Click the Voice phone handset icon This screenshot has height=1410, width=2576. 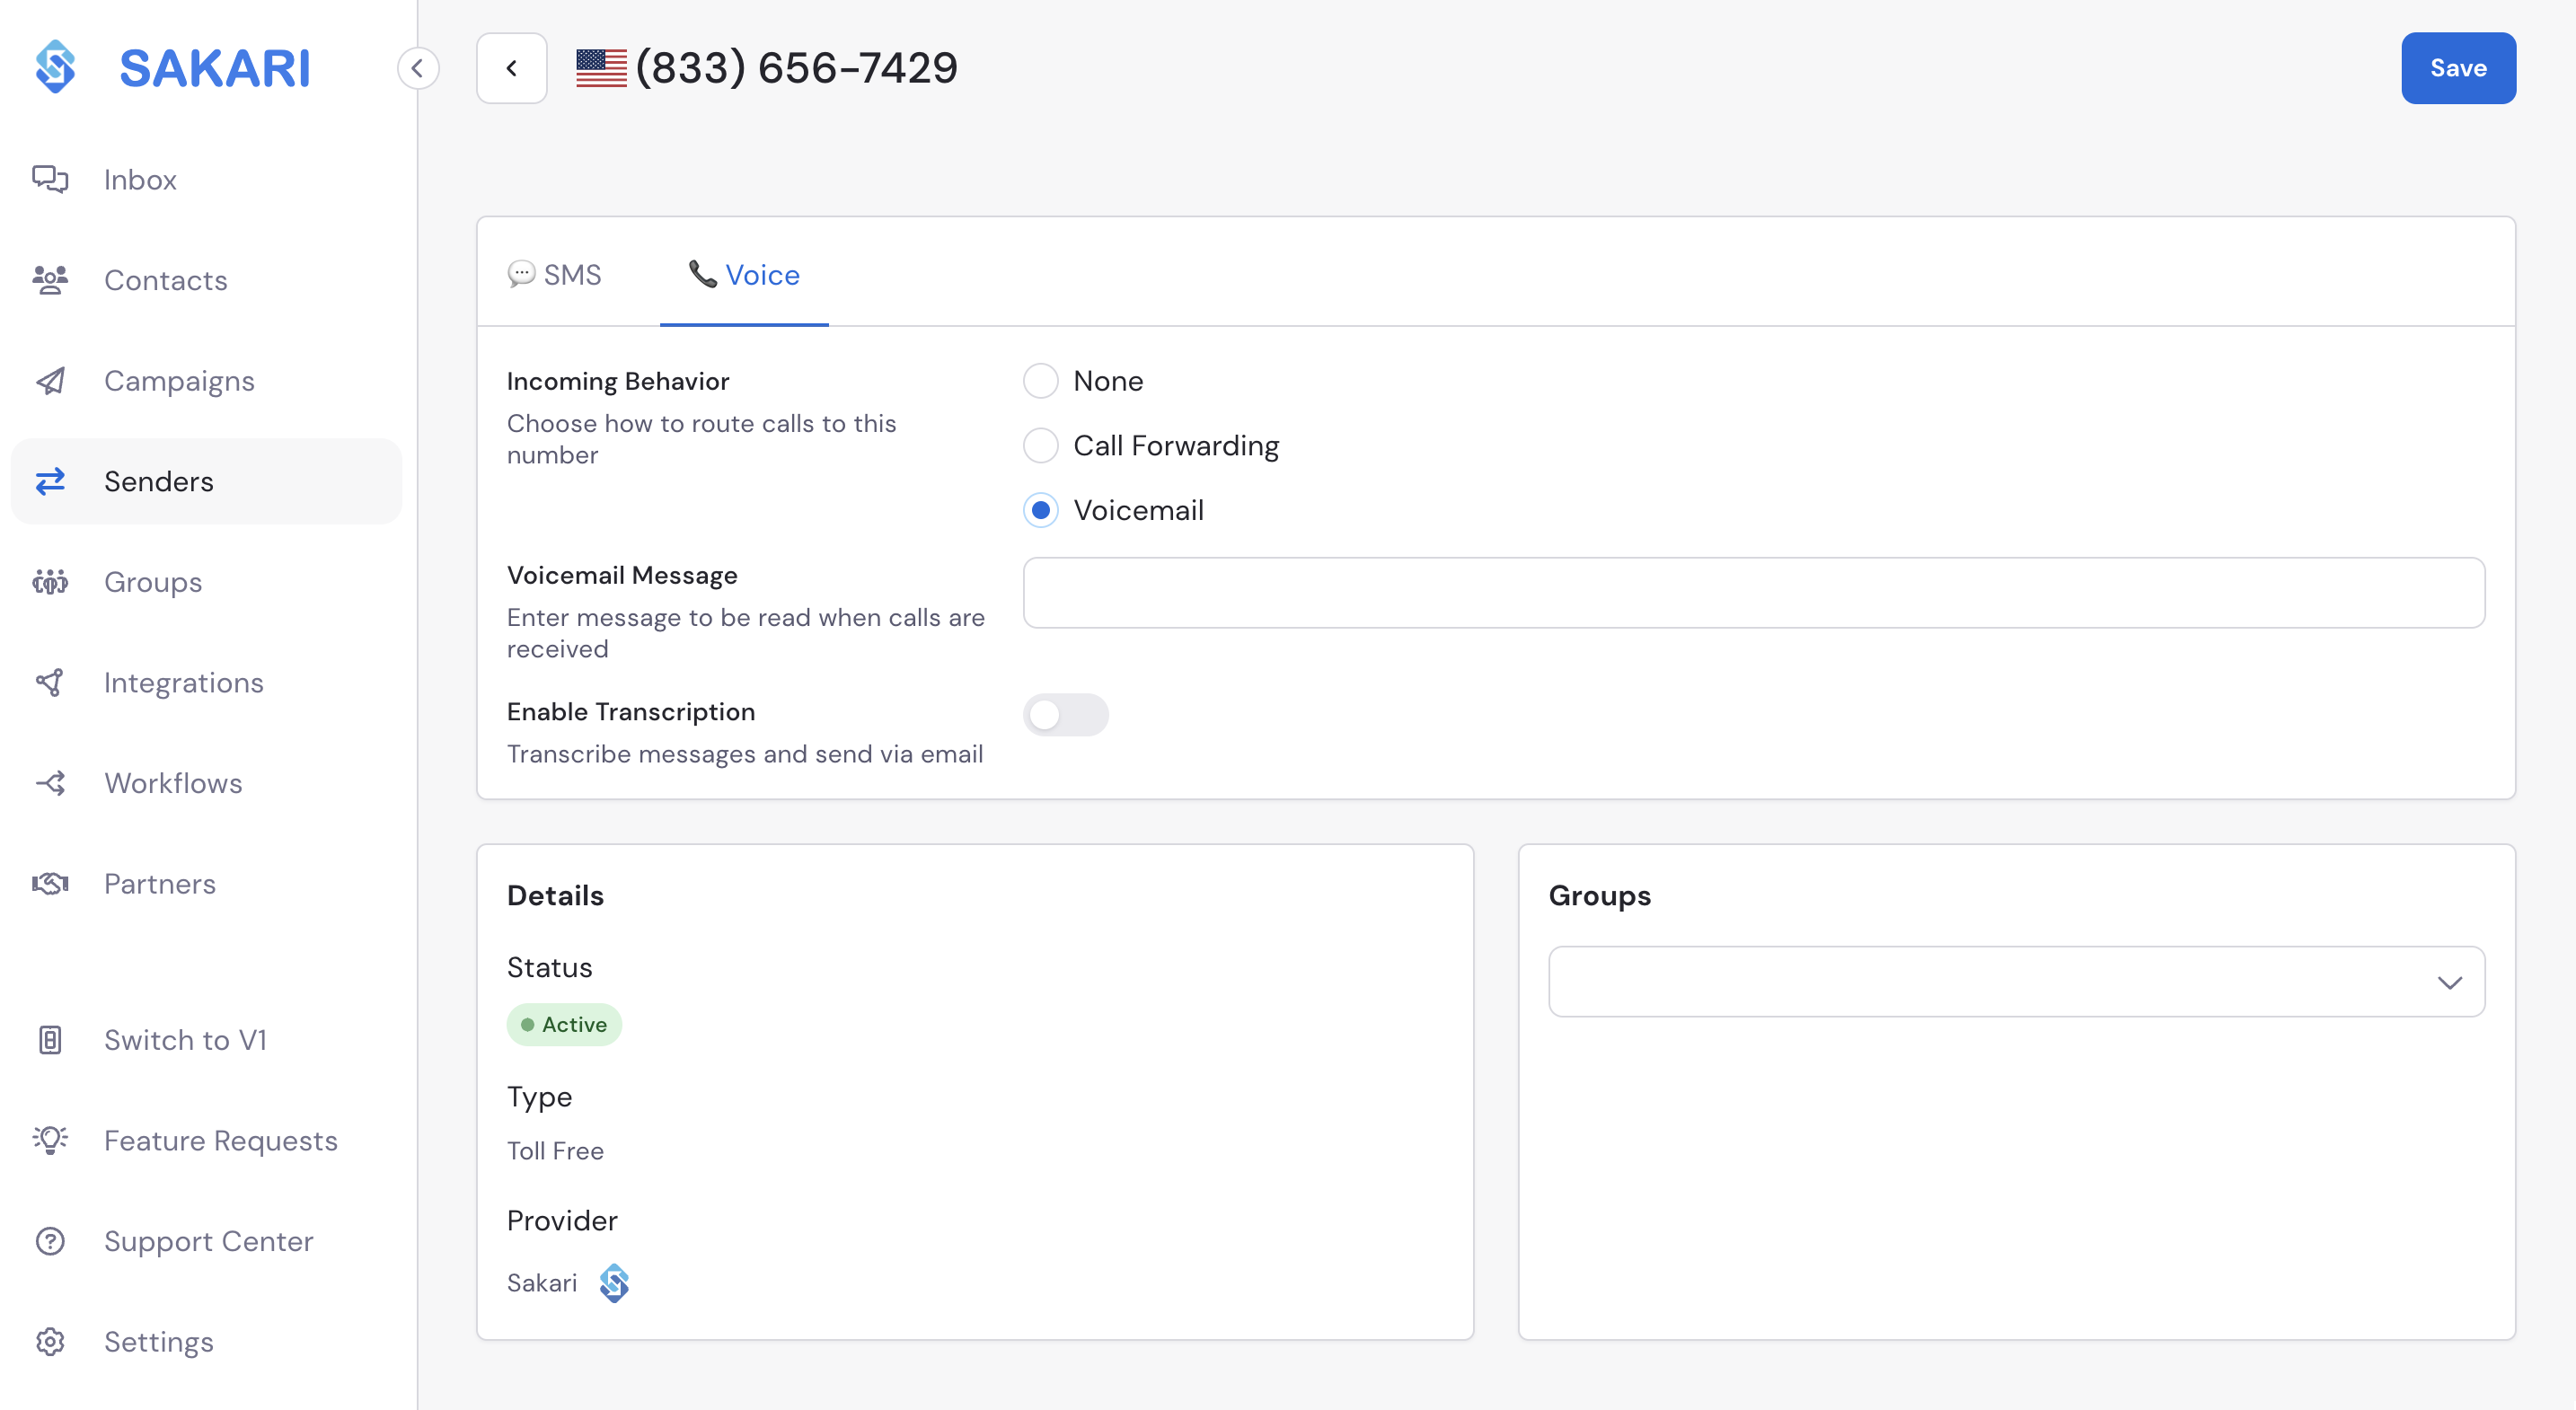(x=703, y=274)
